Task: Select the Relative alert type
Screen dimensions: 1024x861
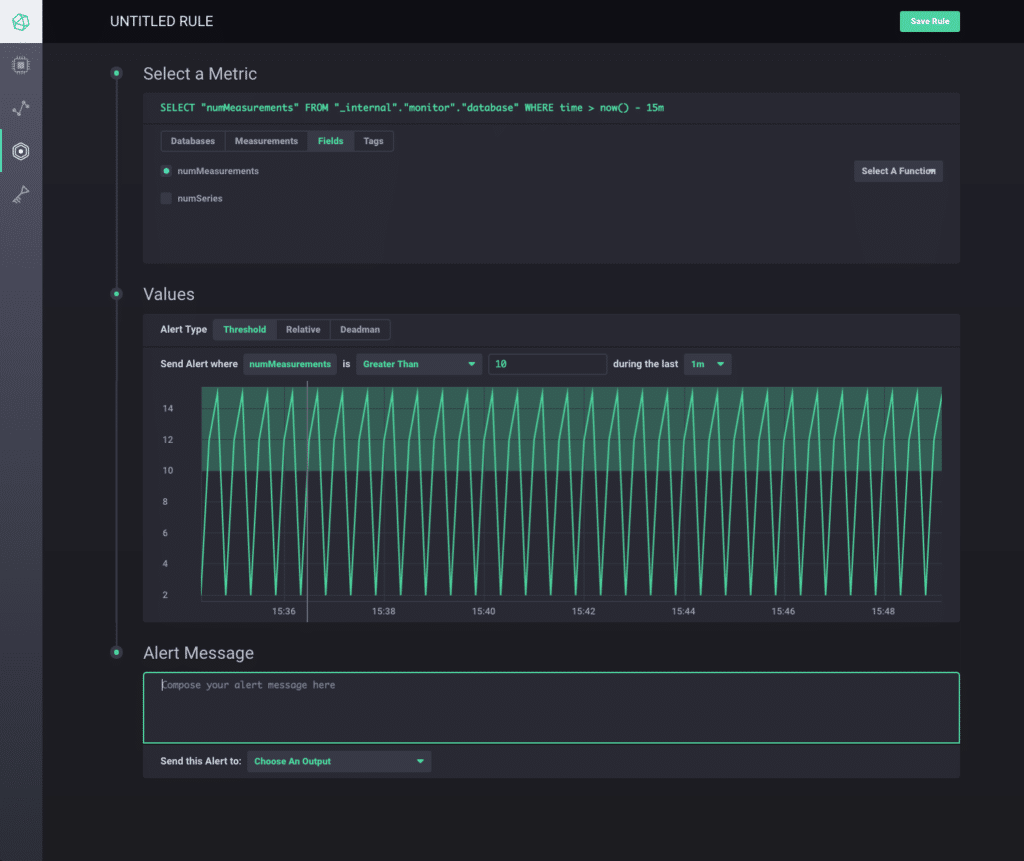Action: pyautogui.click(x=303, y=329)
